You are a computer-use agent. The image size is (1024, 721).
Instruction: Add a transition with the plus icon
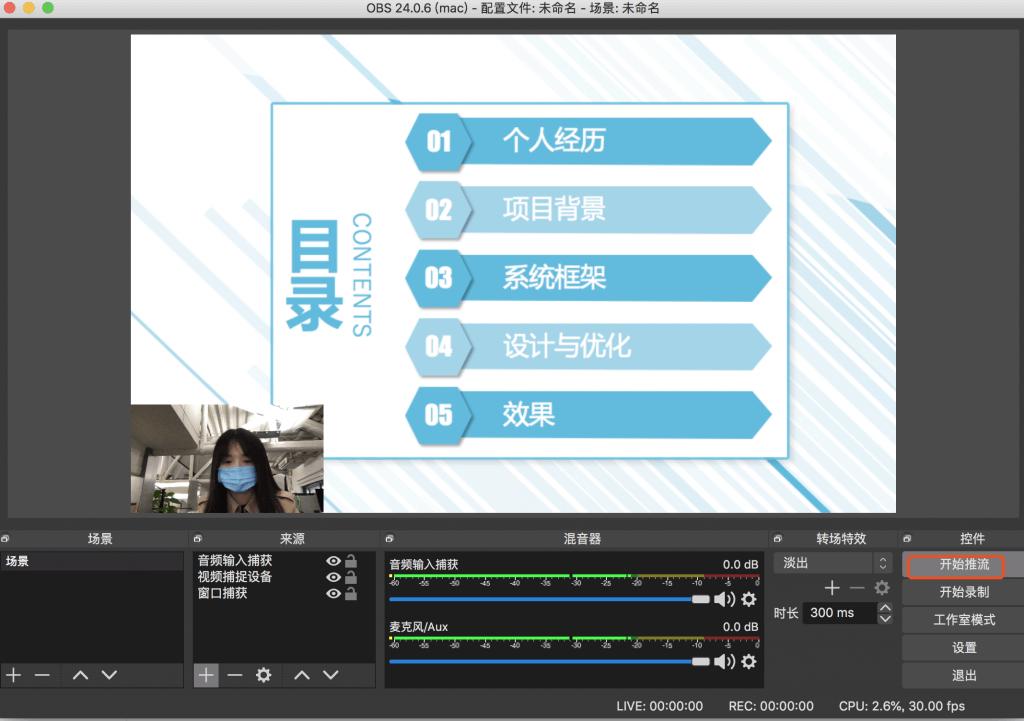coord(832,588)
